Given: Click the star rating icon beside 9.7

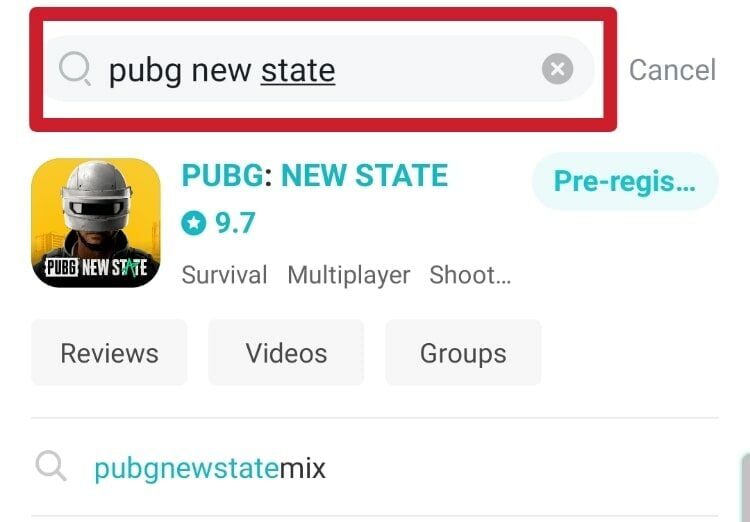Looking at the screenshot, I should 194,223.
